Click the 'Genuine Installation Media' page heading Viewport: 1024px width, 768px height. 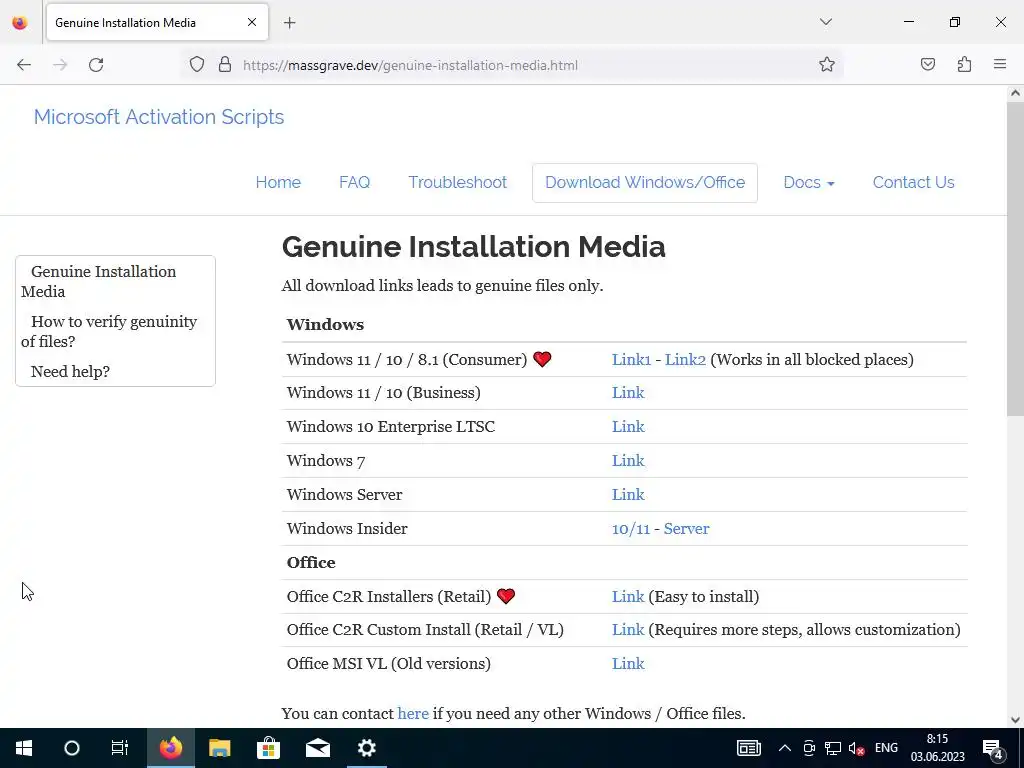473,247
